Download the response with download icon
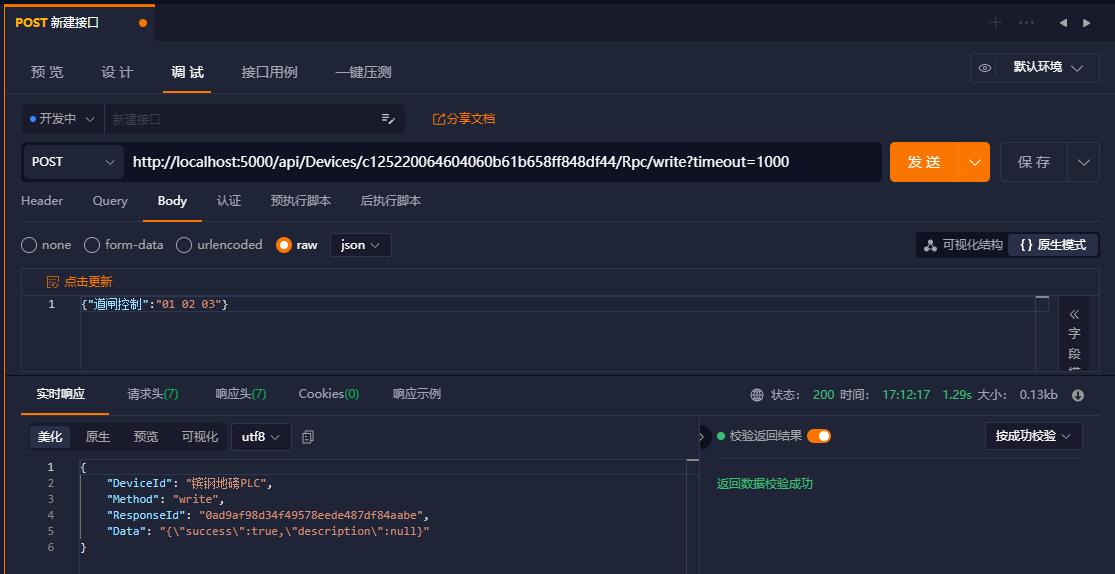Viewport: 1115px width, 574px height. [x=1078, y=395]
